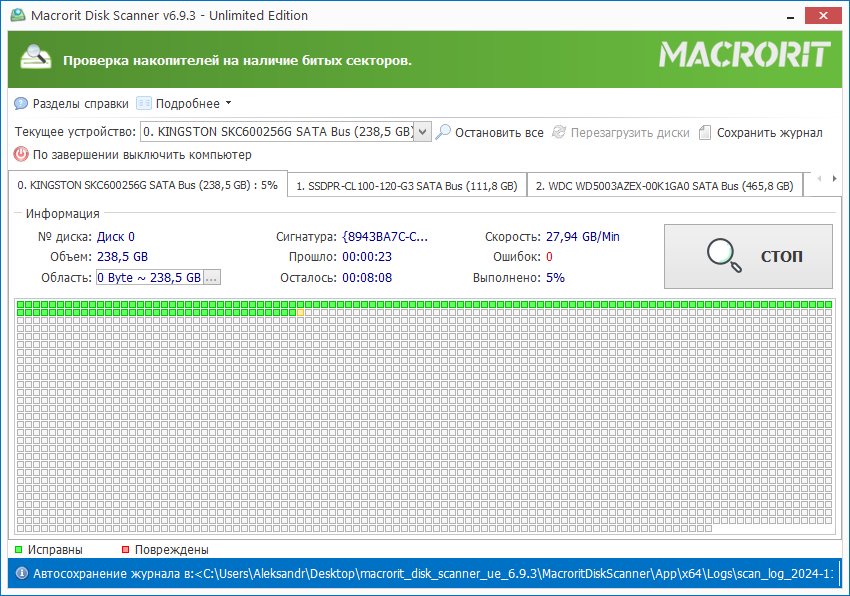Click the Область range field 0 Byte ~ 238,5 GB
850x596 pixels.
click(x=150, y=277)
